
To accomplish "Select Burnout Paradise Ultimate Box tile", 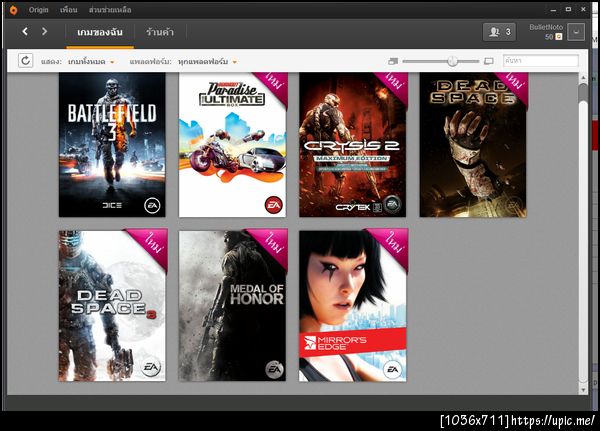I will [x=232, y=145].
